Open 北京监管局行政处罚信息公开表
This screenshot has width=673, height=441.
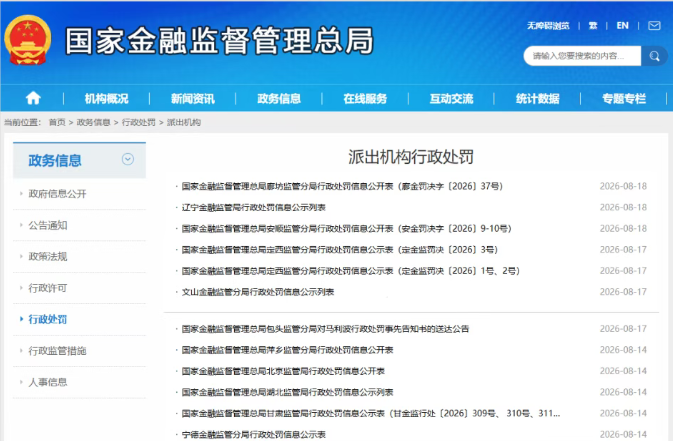tap(283, 371)
